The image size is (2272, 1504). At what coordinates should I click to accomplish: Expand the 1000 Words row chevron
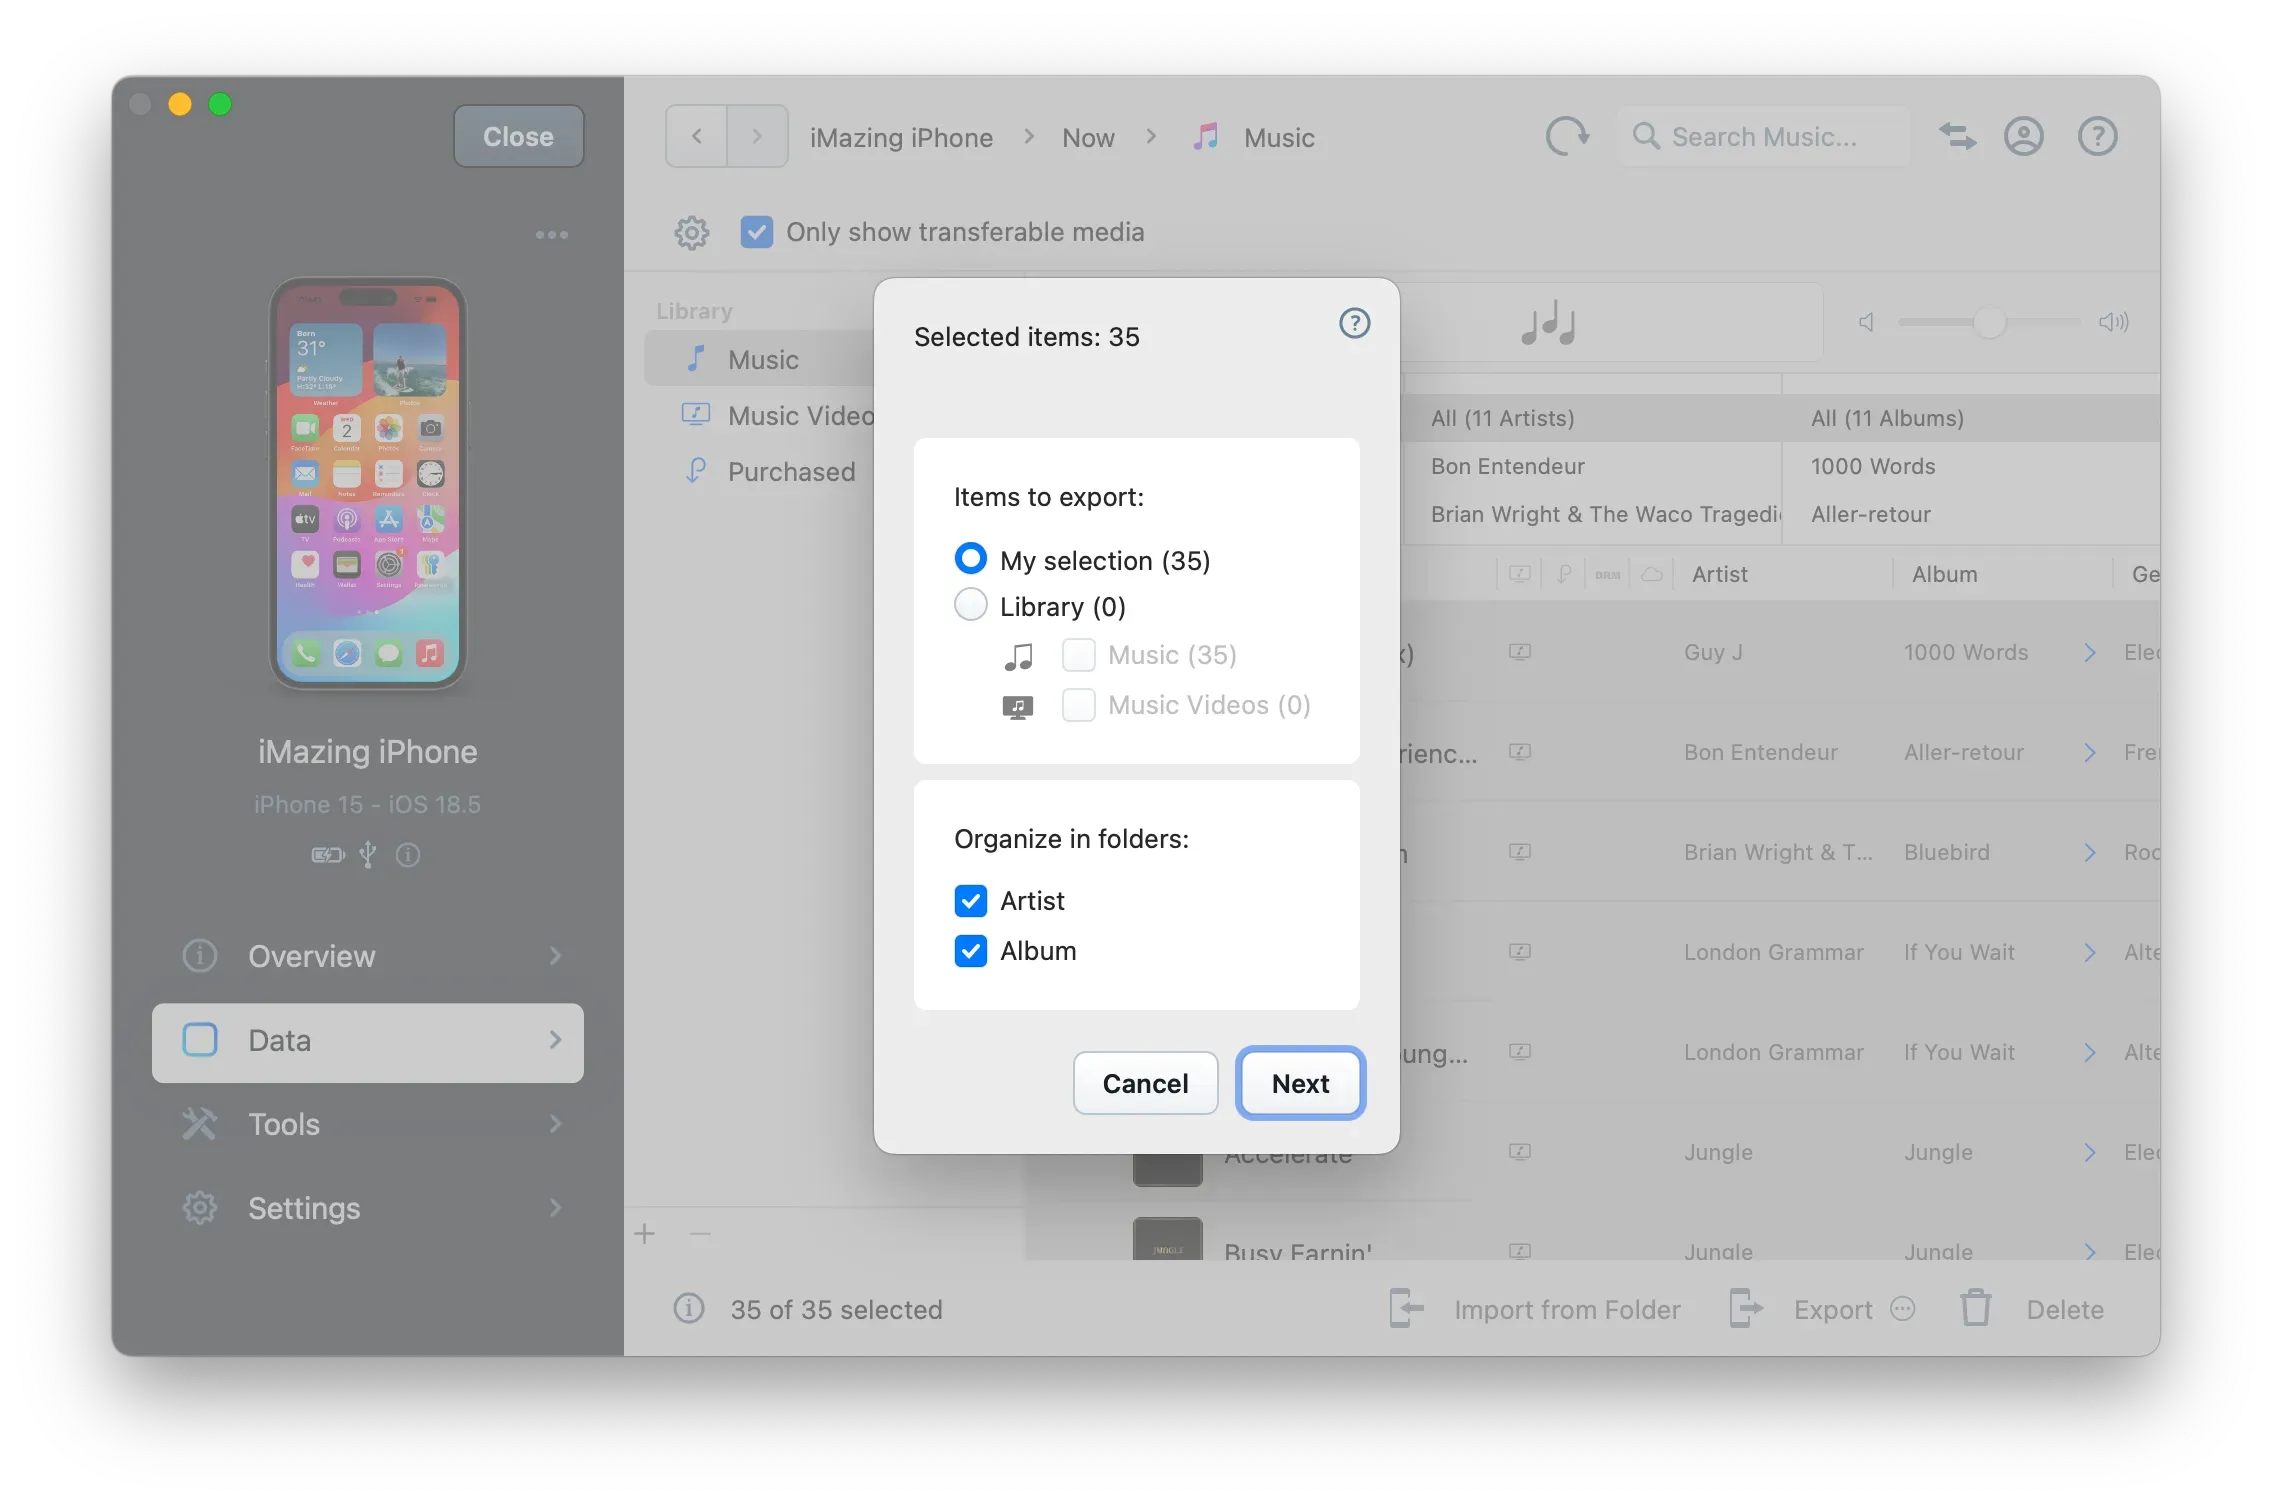(x=2088, y=652)
